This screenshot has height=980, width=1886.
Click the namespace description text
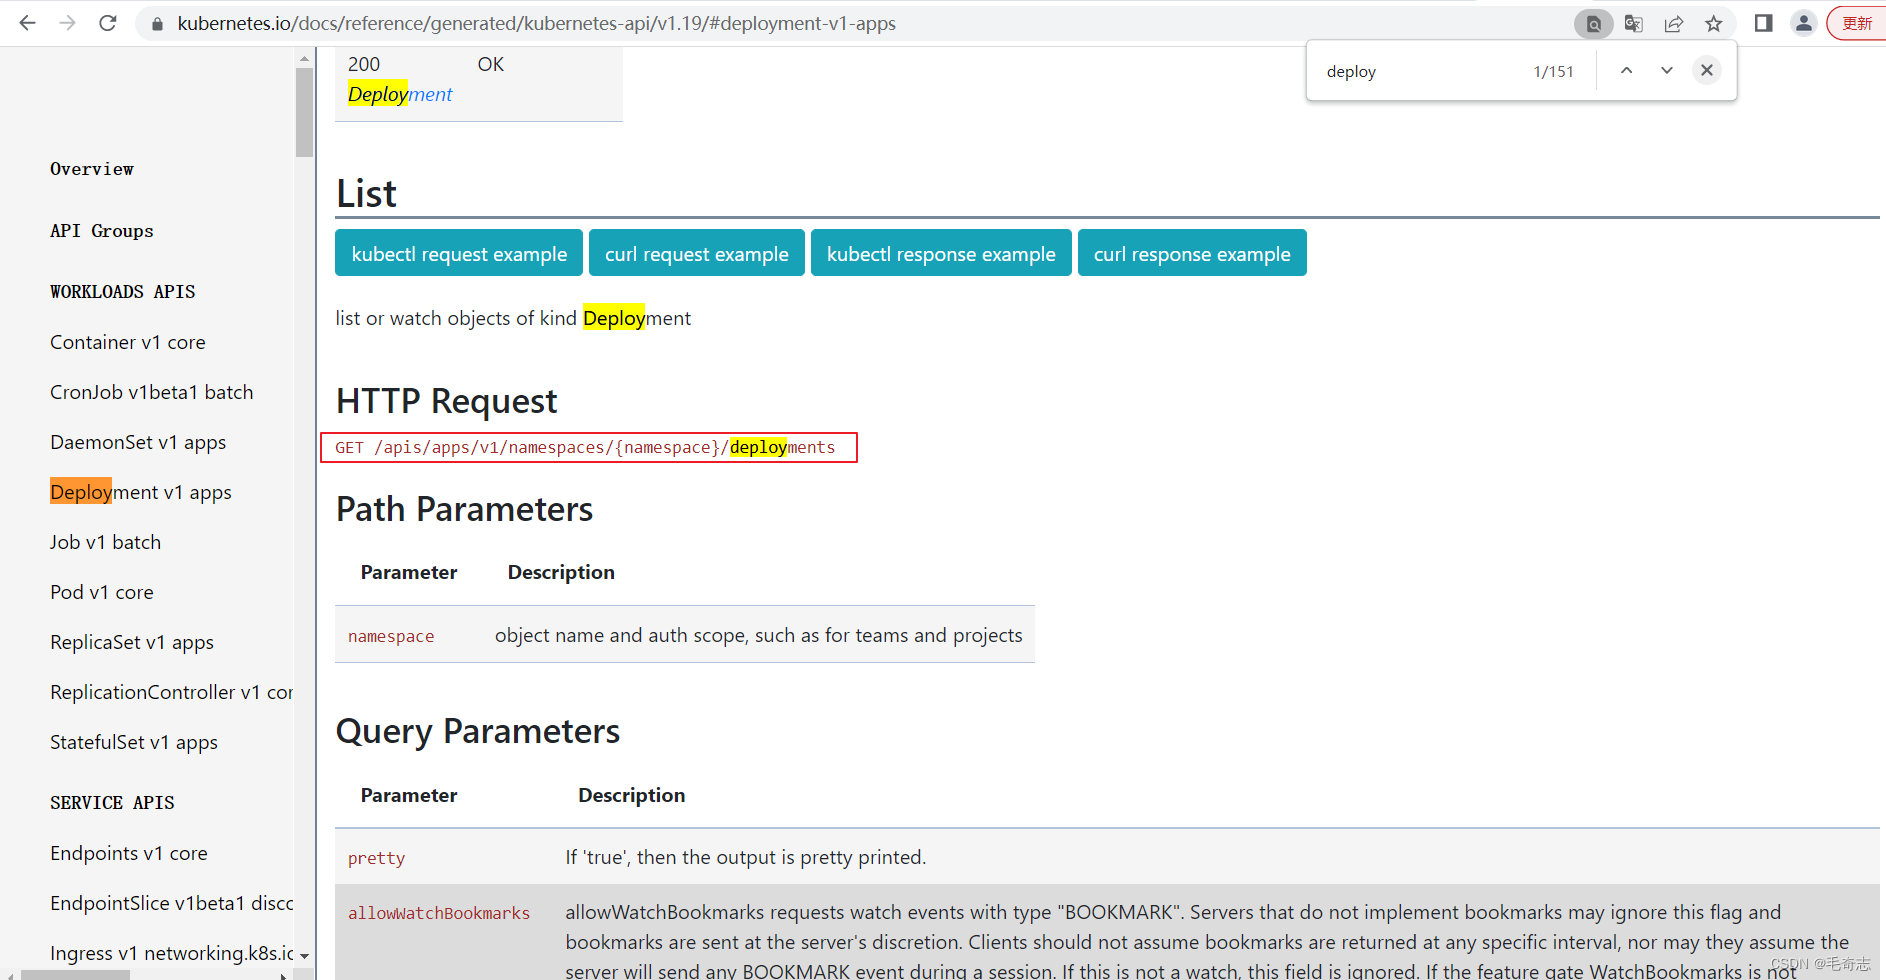758,635
